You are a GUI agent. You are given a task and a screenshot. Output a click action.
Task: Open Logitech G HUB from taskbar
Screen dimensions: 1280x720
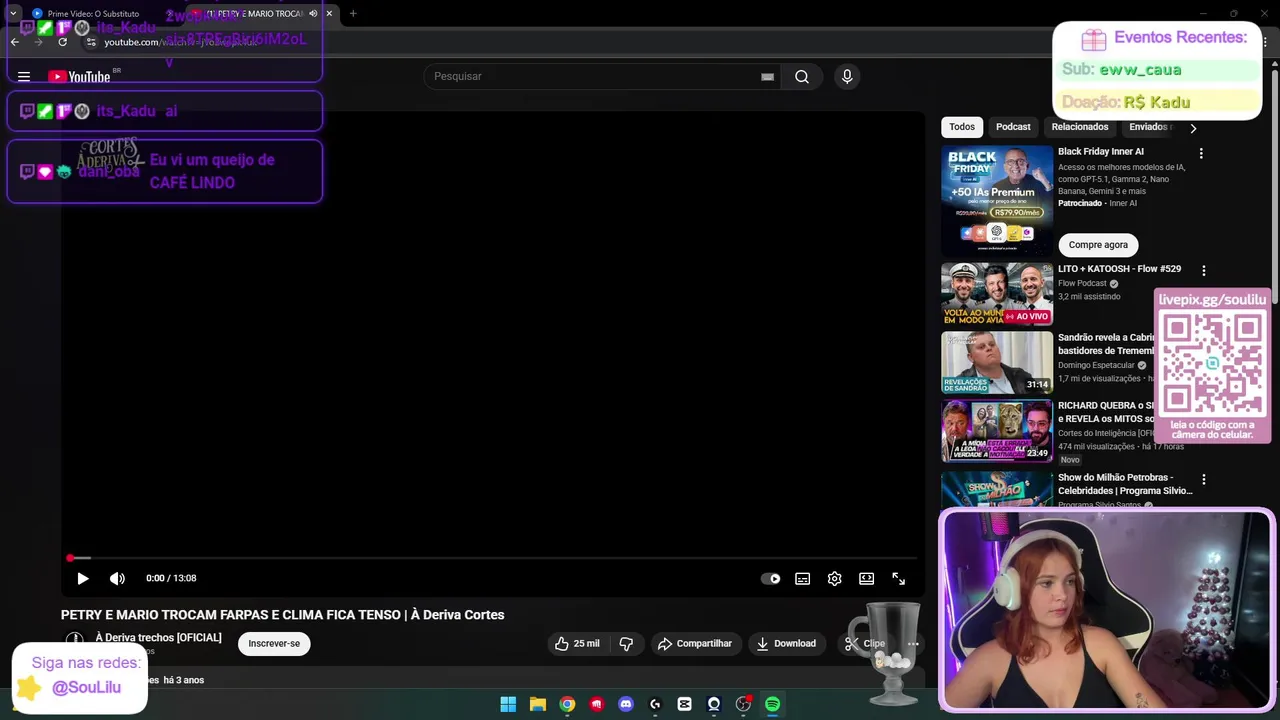(655, 704)
